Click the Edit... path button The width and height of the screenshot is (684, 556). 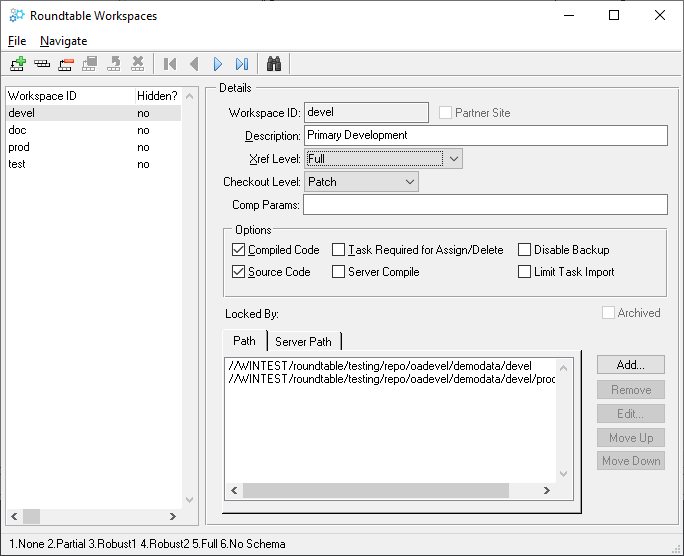click(x=631, y=413)
